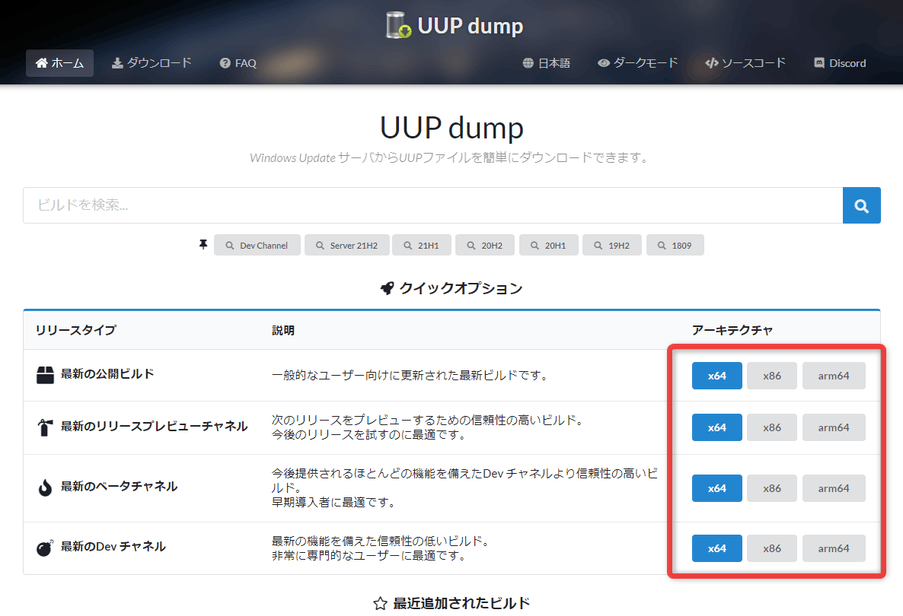The width and height of the screenshot is (903, 616).
Task: Choose arm64 for 最新の公開ビルド
Action: (834, 375)
